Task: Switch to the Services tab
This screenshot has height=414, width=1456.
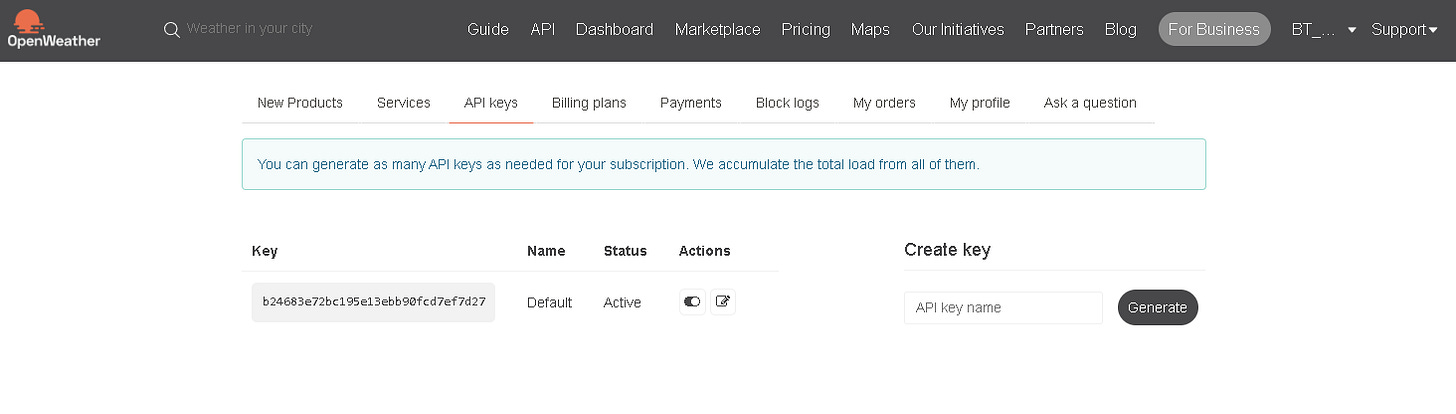Action: pyautogui.click(x=404, y=102)
